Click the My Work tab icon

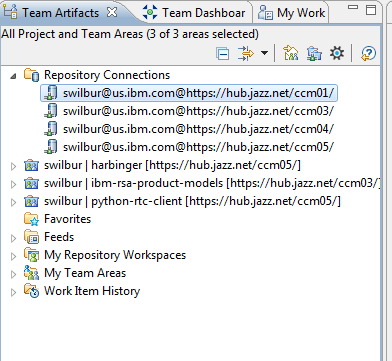(x=266, y=13)
